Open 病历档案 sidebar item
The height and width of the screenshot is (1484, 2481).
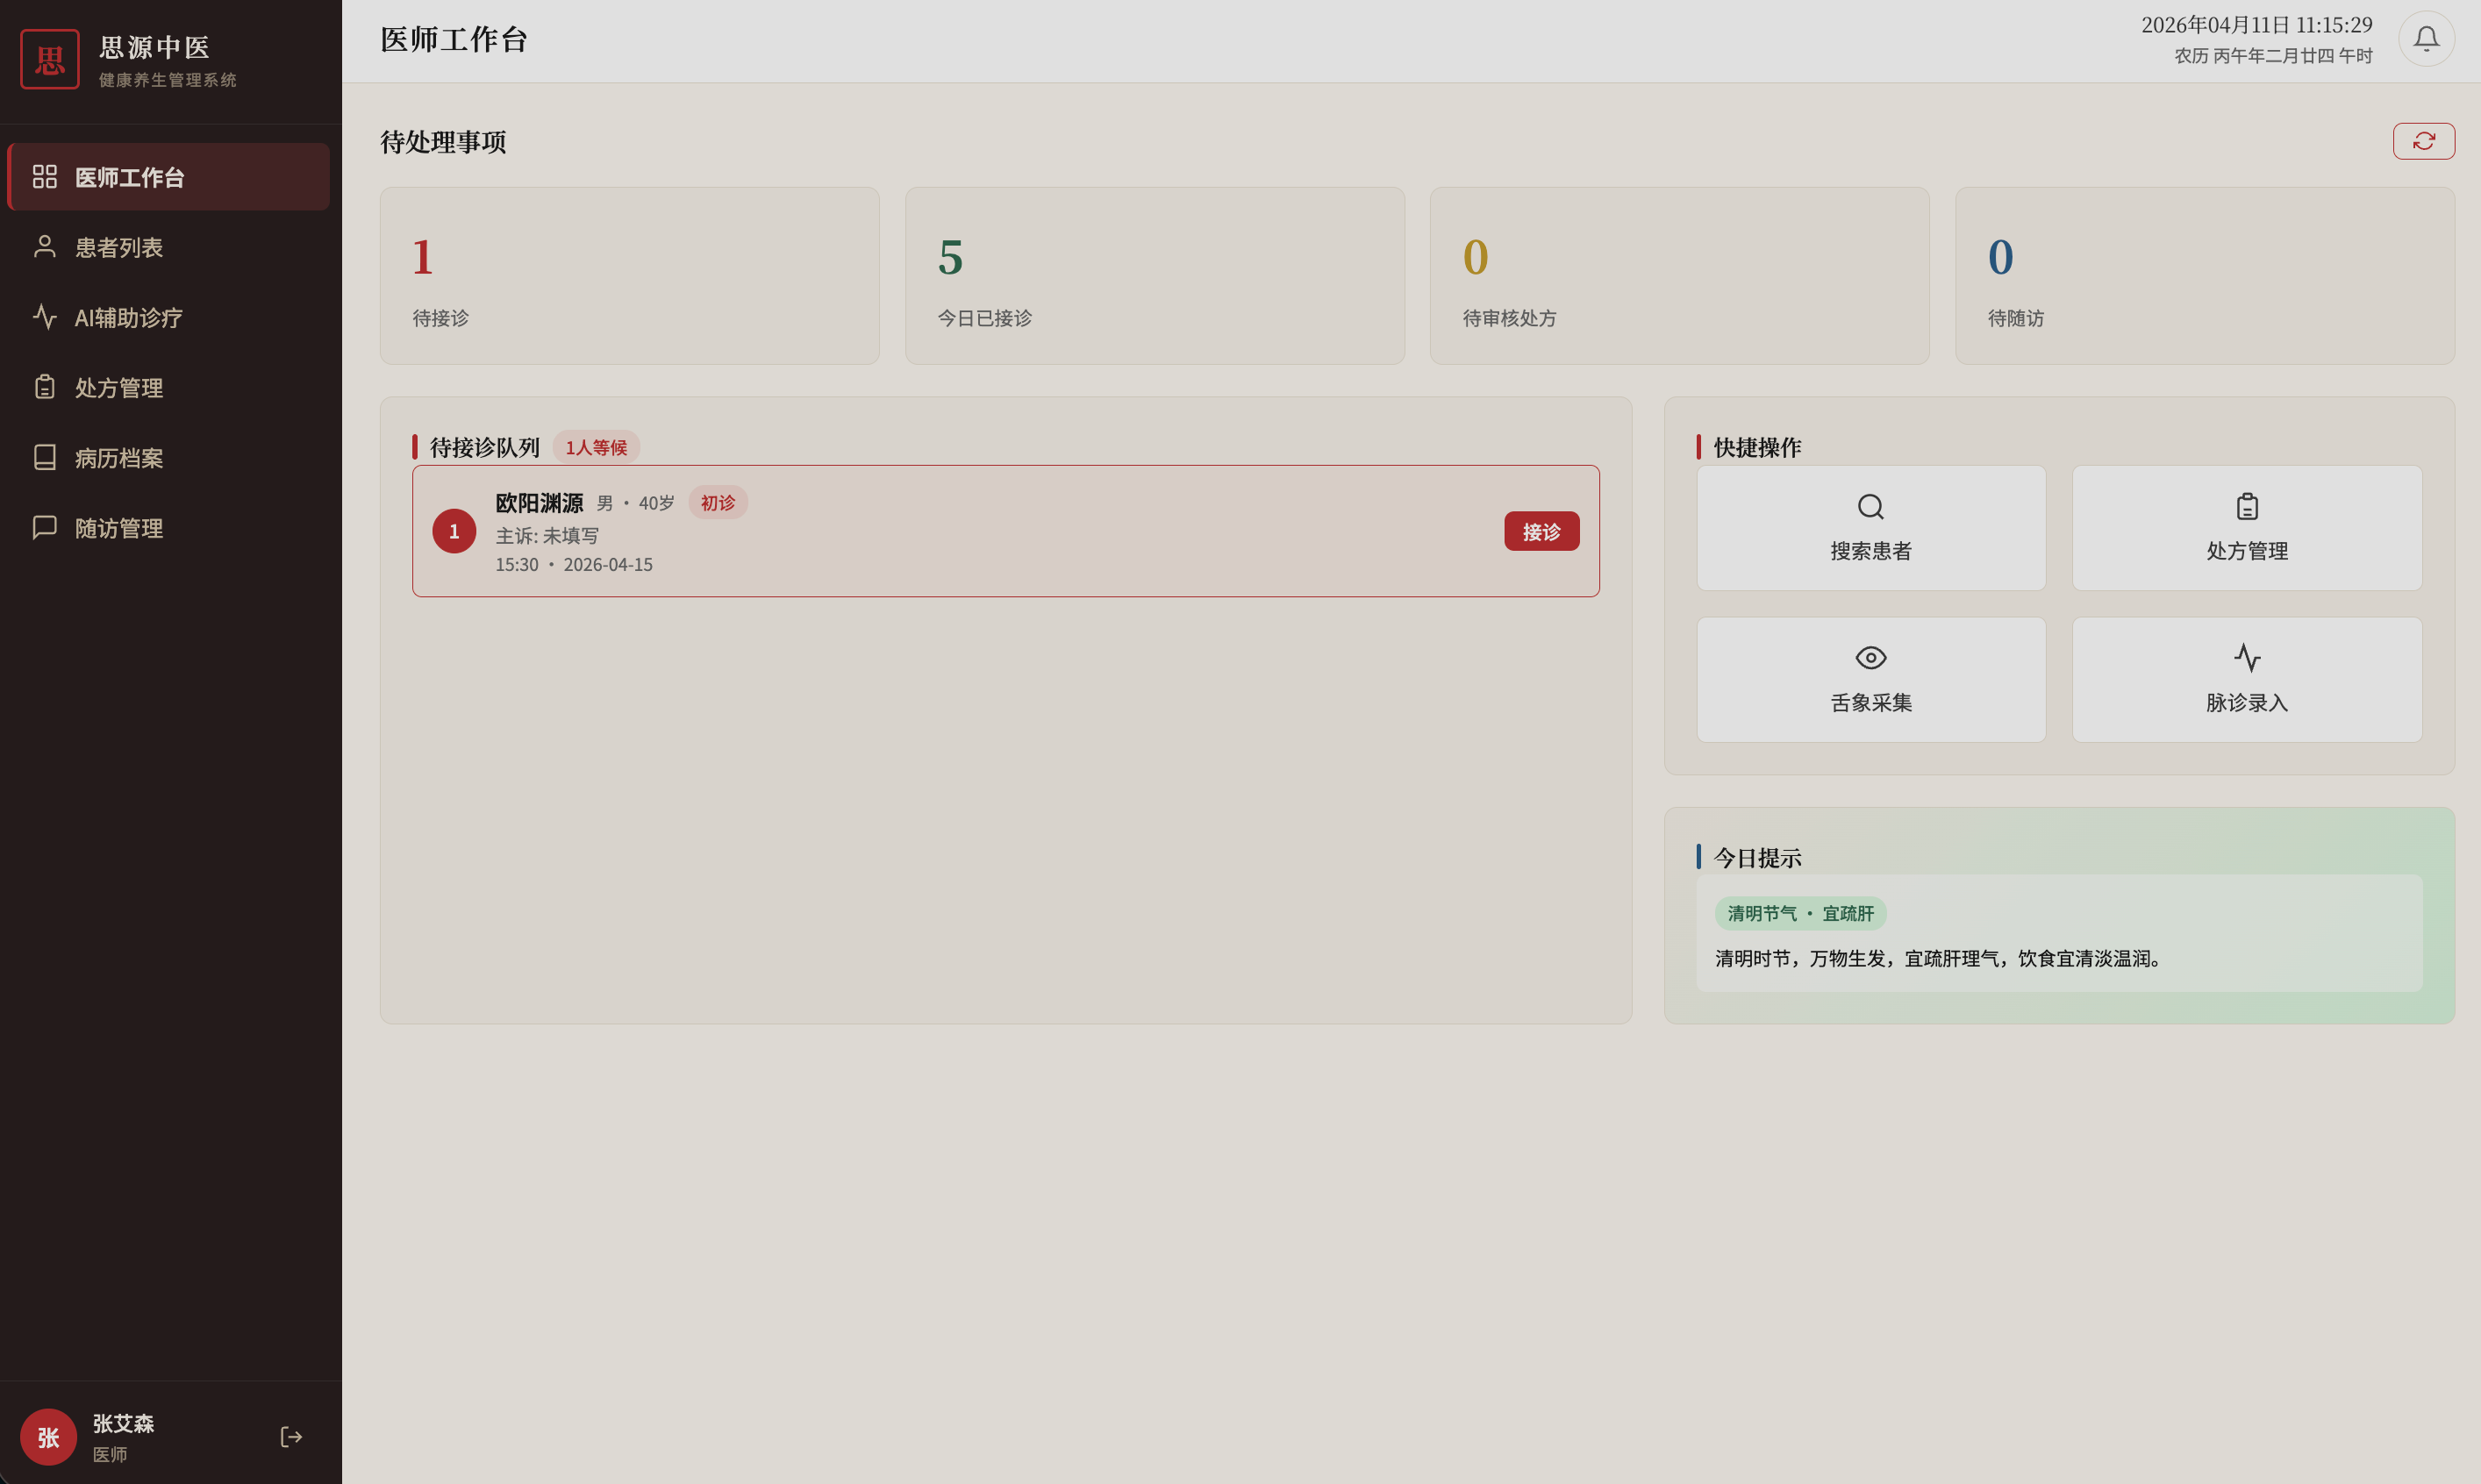(x=118, y=457)
